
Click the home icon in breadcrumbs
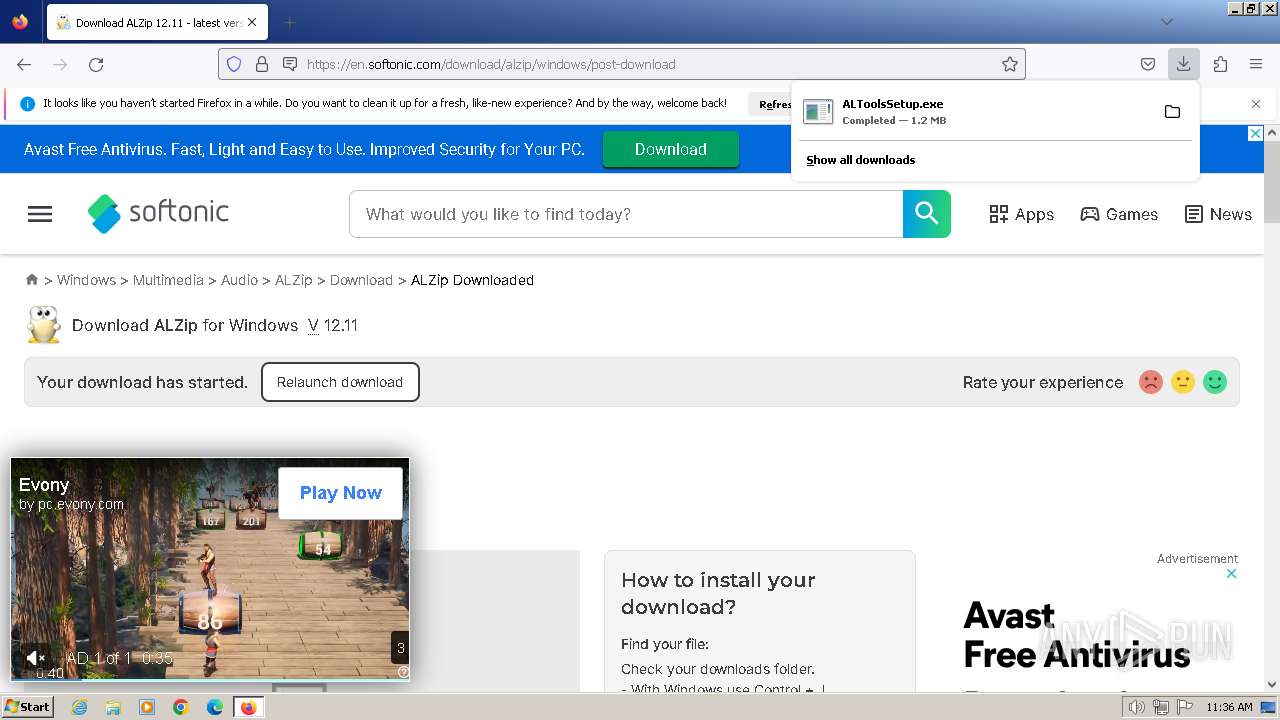(32, 280)
